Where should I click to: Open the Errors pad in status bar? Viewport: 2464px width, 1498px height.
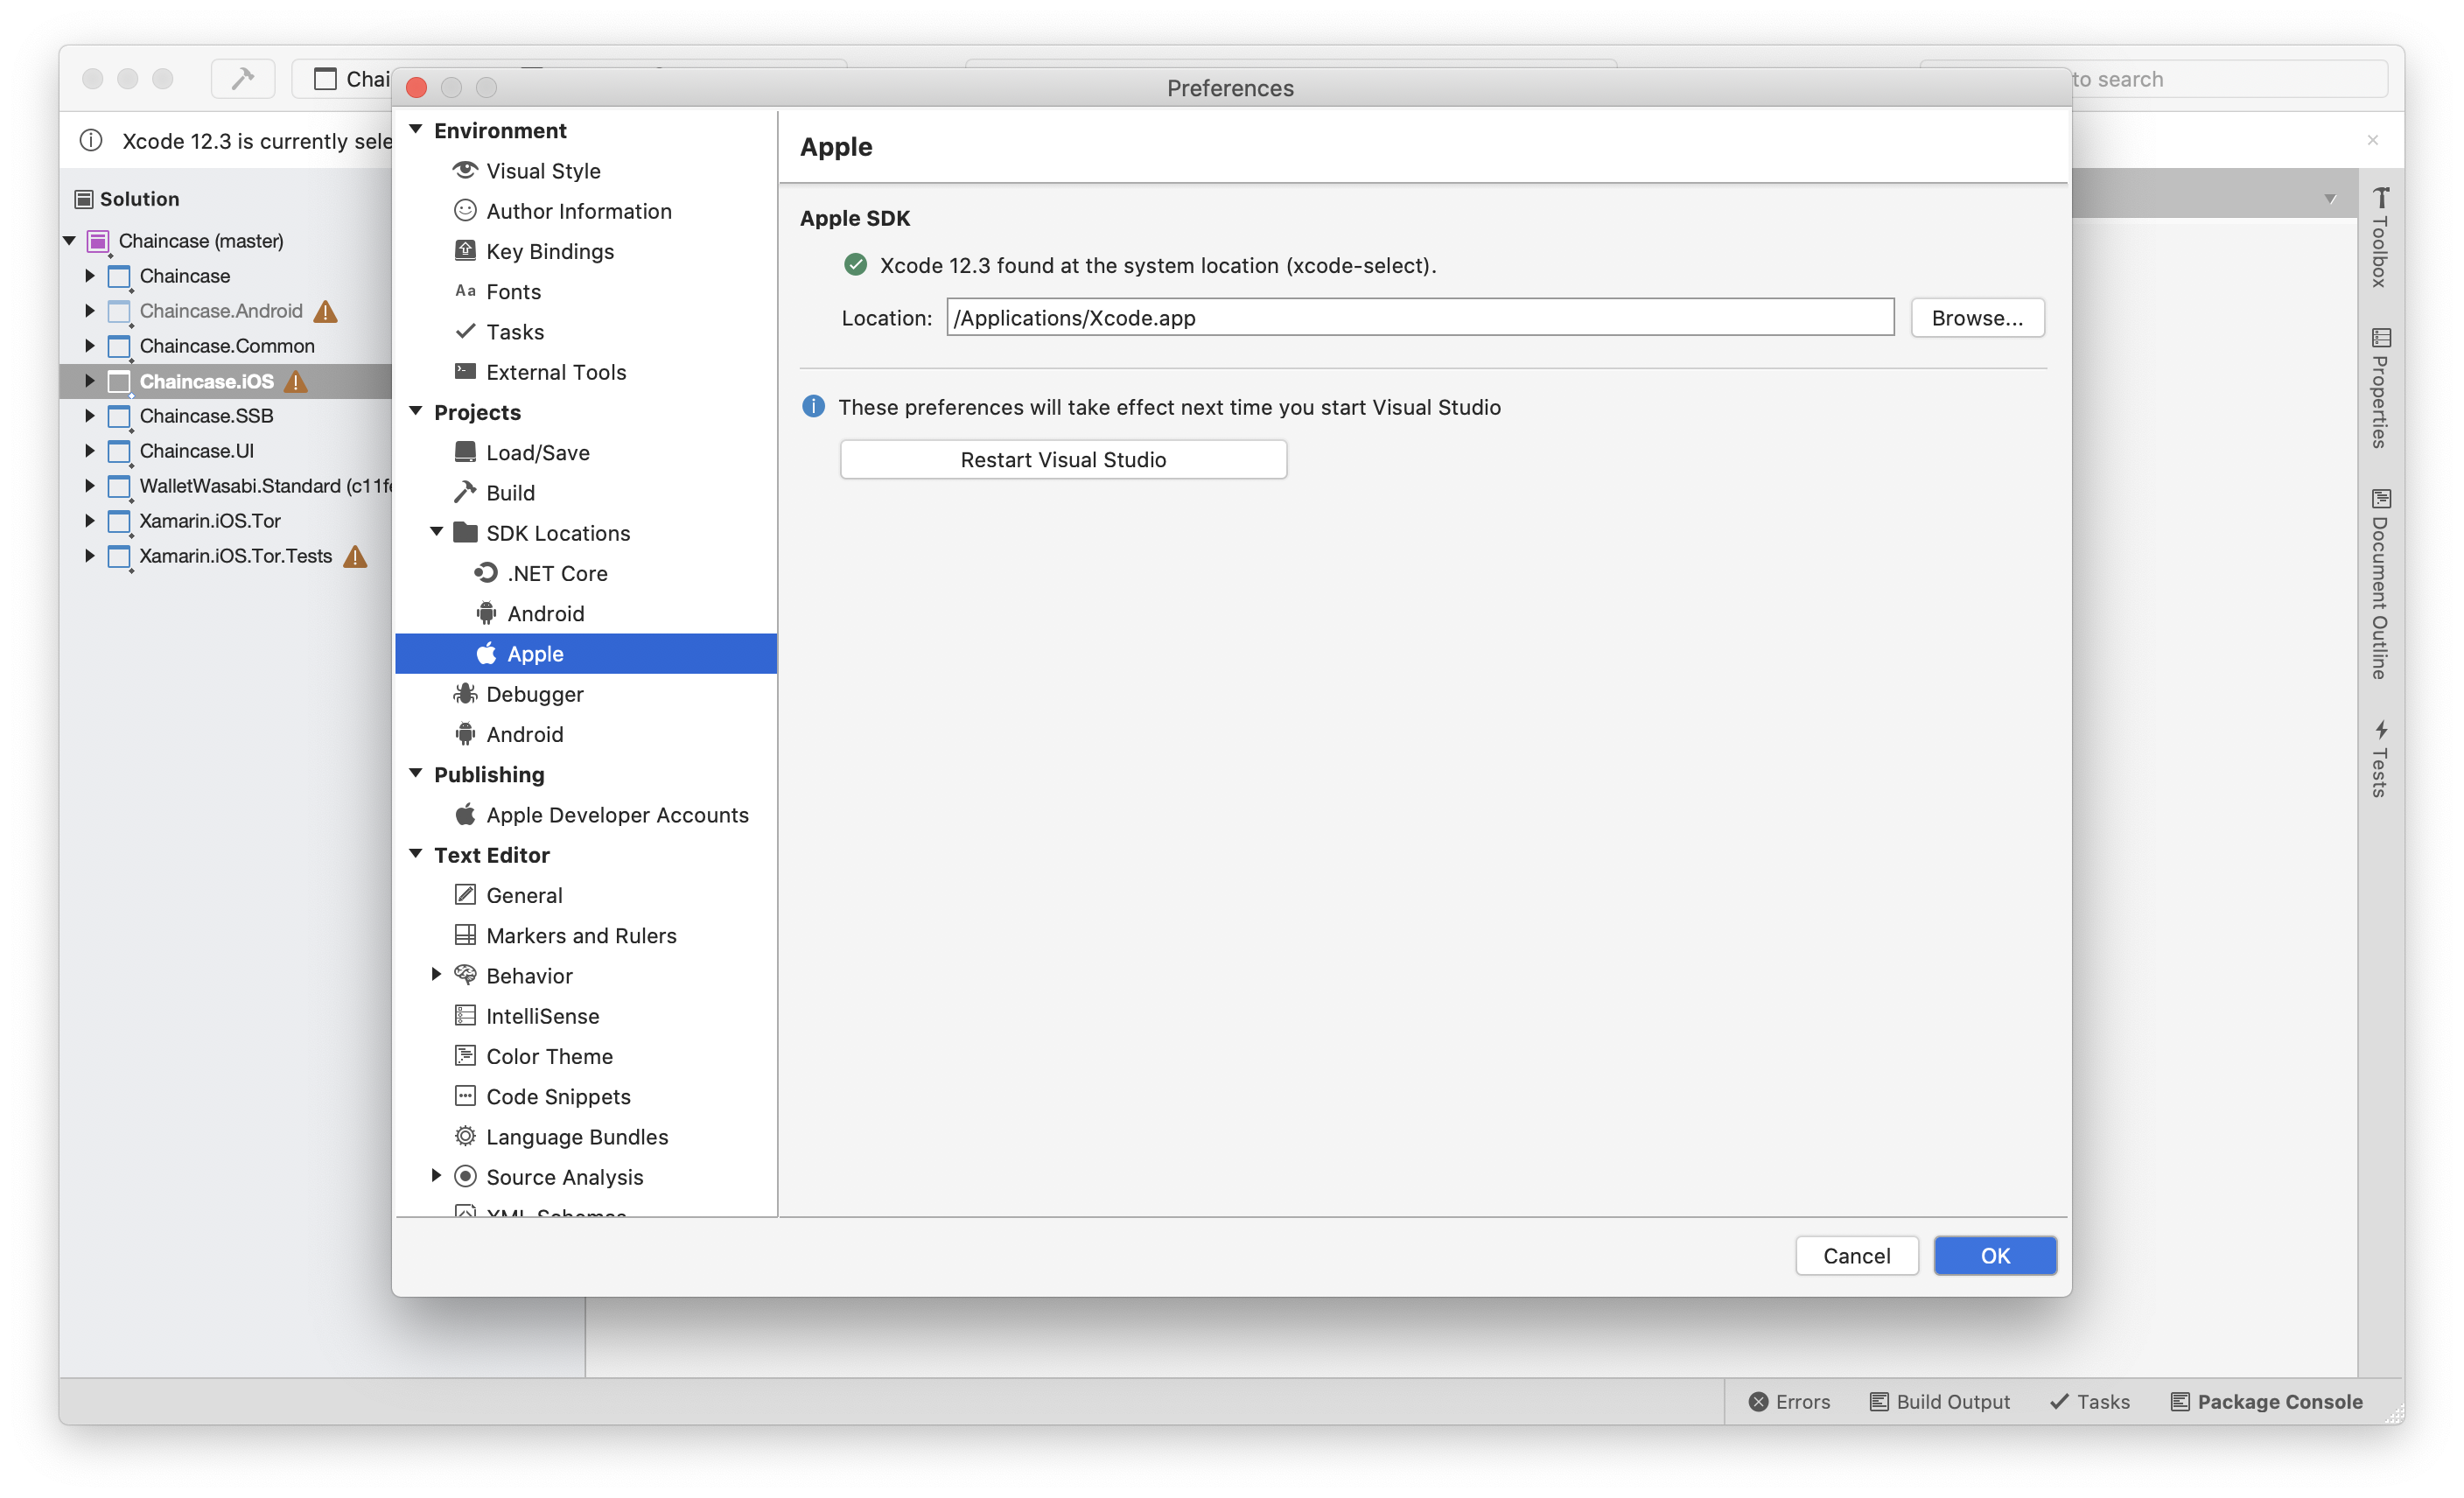click(1789, 1401)
